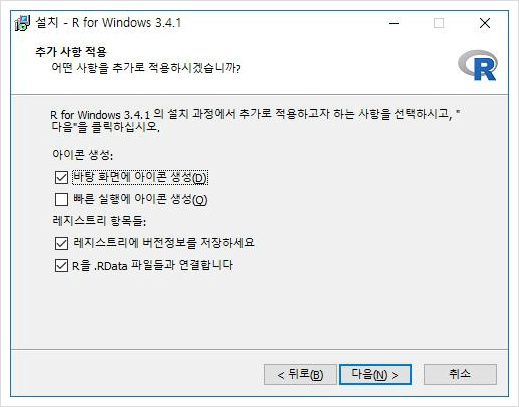The height and width of the screenshot is (407, 519).
Task: Proceed with the 다음(N) button
Action: click(x=375, y=374)
